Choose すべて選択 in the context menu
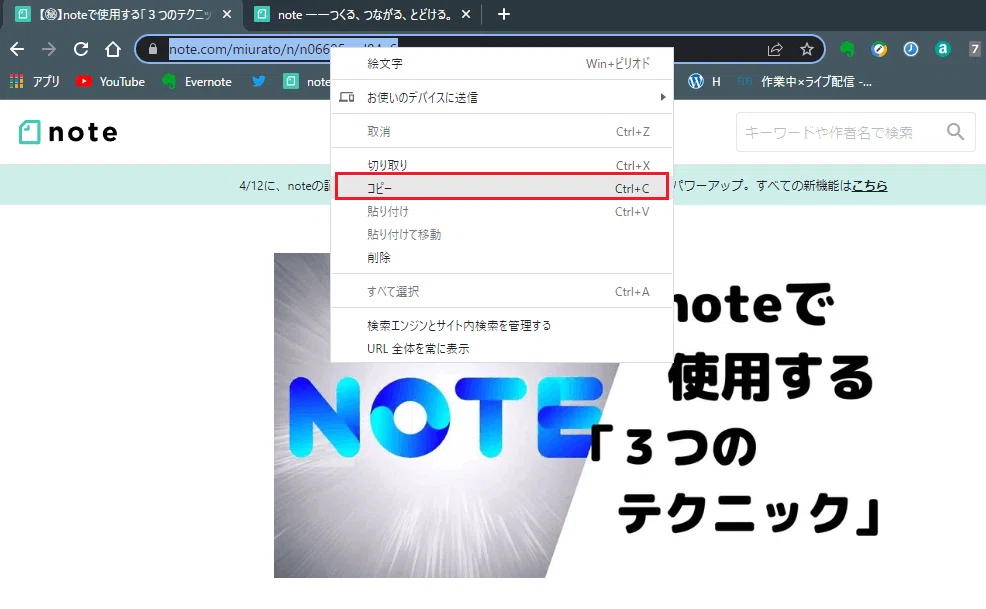This screenshot has height=609, width=986. pos(502,291)
